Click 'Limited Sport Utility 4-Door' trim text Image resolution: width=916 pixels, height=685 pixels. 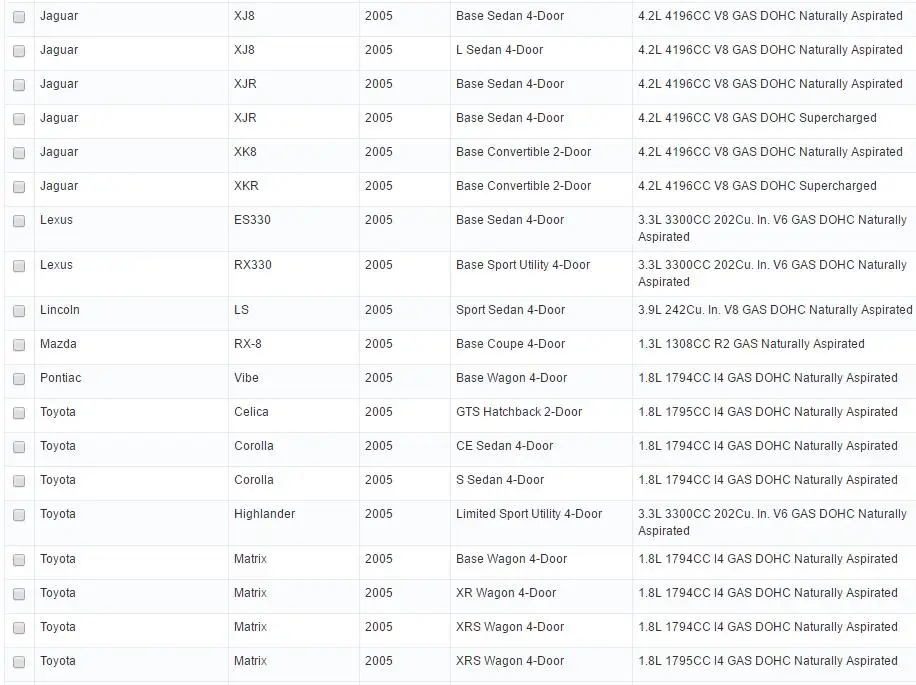point(529,513)
